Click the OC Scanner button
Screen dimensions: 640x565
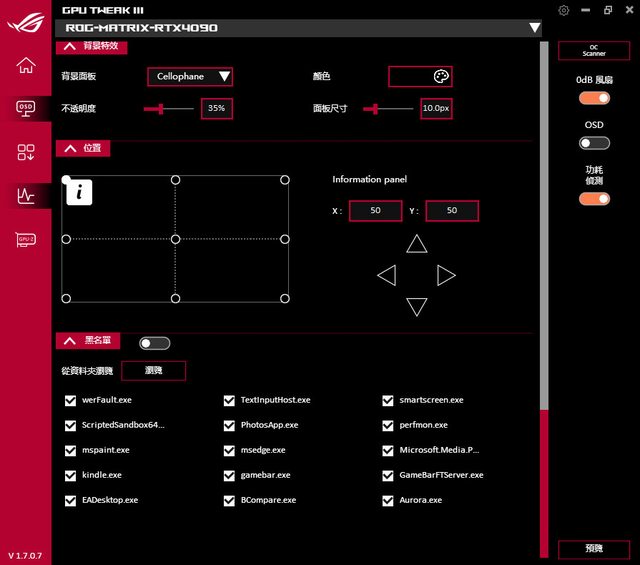pyautogui.click(x=594, y=51)
